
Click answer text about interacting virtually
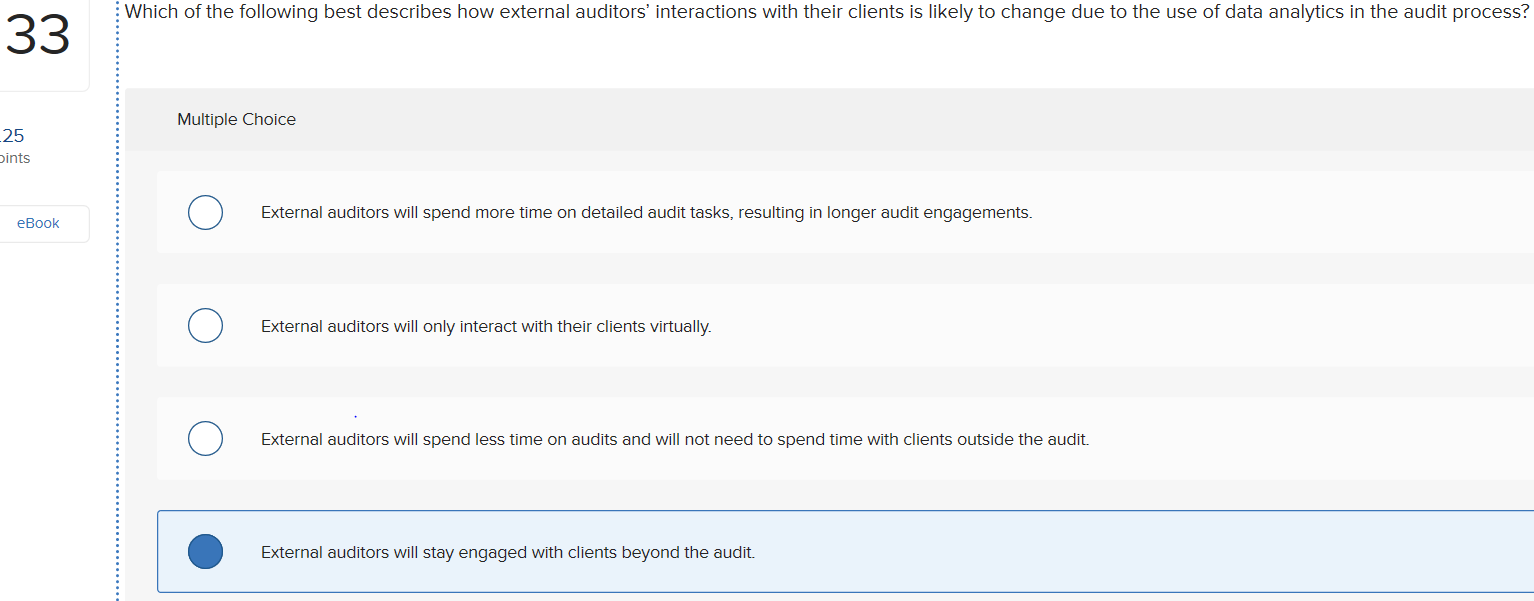pyautogui.click(x=486, y=326)
